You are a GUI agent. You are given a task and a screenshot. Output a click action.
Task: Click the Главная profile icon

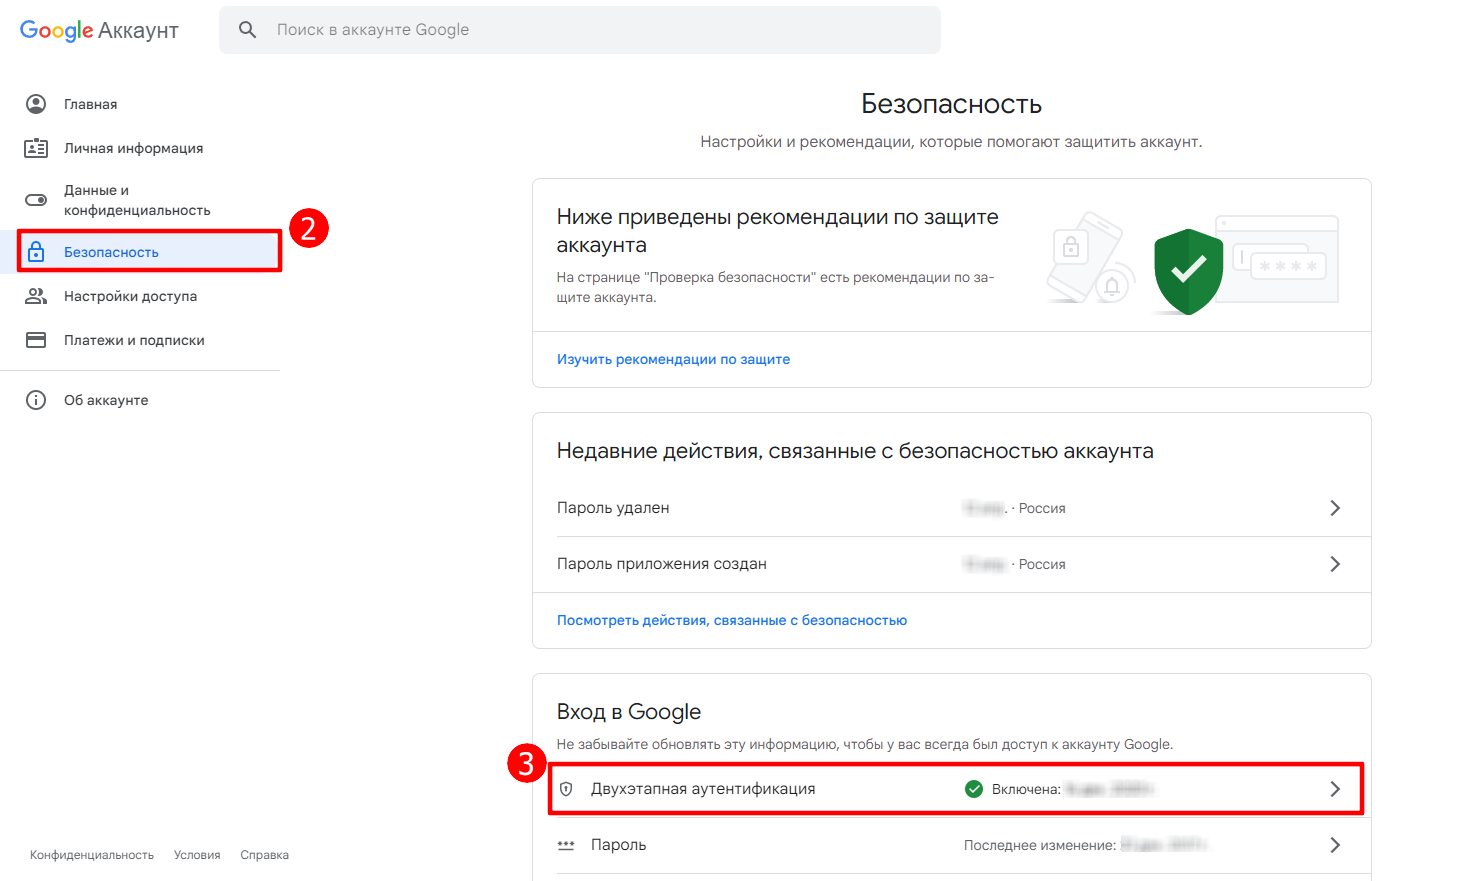[x=36, y=104]
